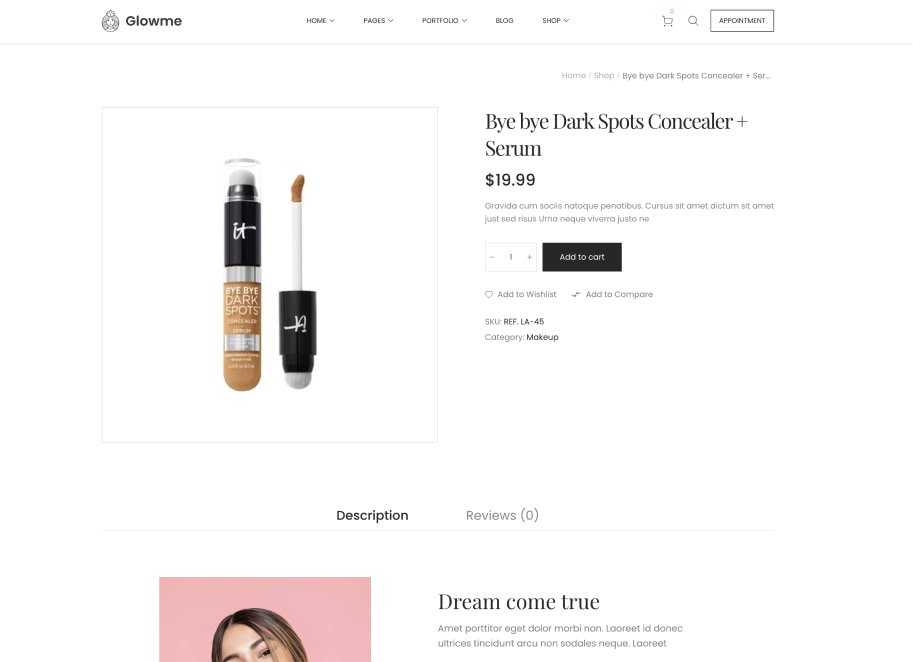The width and height of the screenshot is (913, 662).
Task: Click the wishlist heart icon
Action: 489,295
